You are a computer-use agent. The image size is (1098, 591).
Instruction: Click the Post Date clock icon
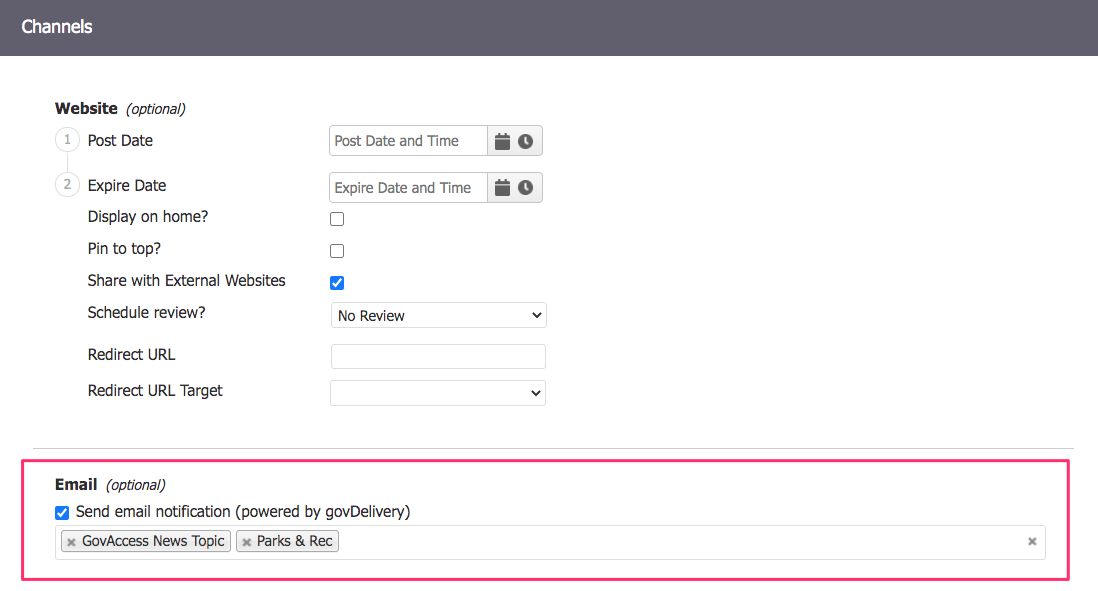click(x=525, y=141)
